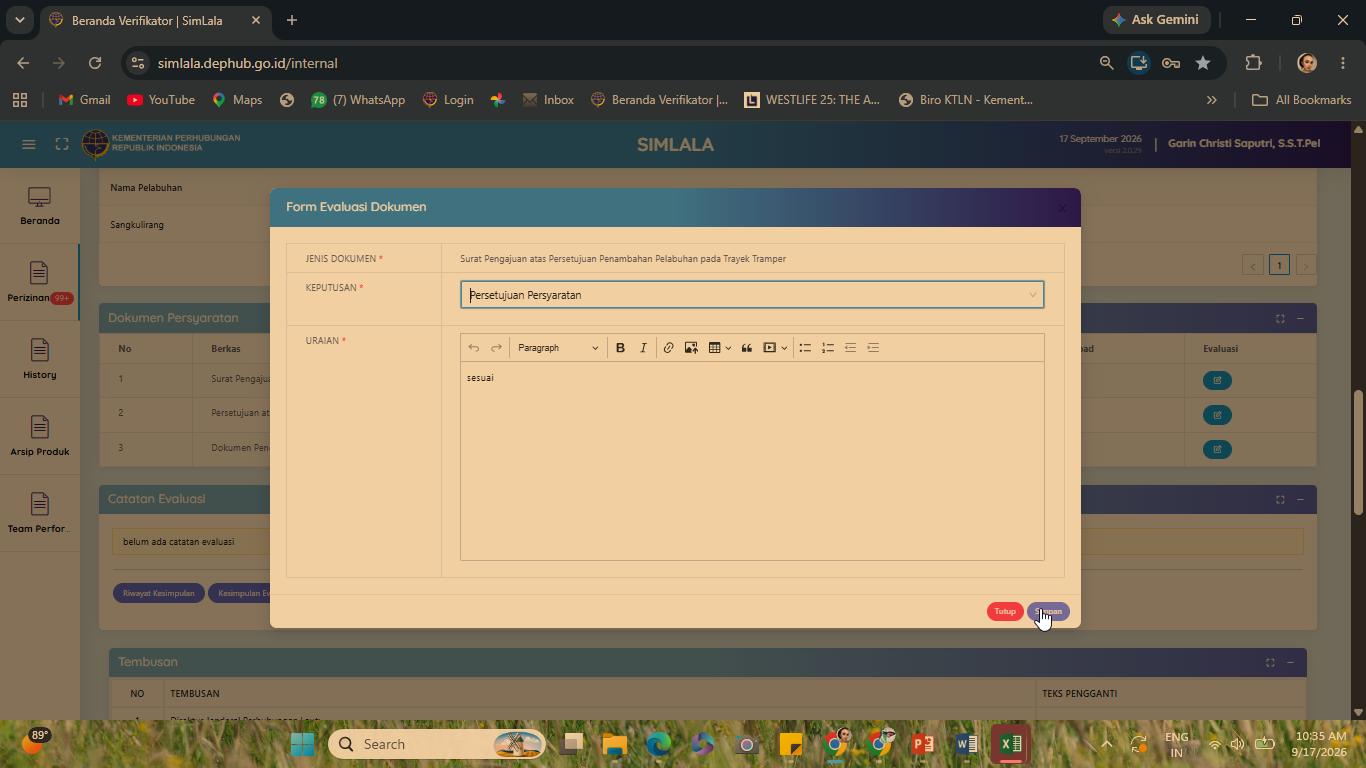Screen dimensions: 1366x768
Task: Expand the insert table dropdown arrow
Action: click(x=728, y=348)
